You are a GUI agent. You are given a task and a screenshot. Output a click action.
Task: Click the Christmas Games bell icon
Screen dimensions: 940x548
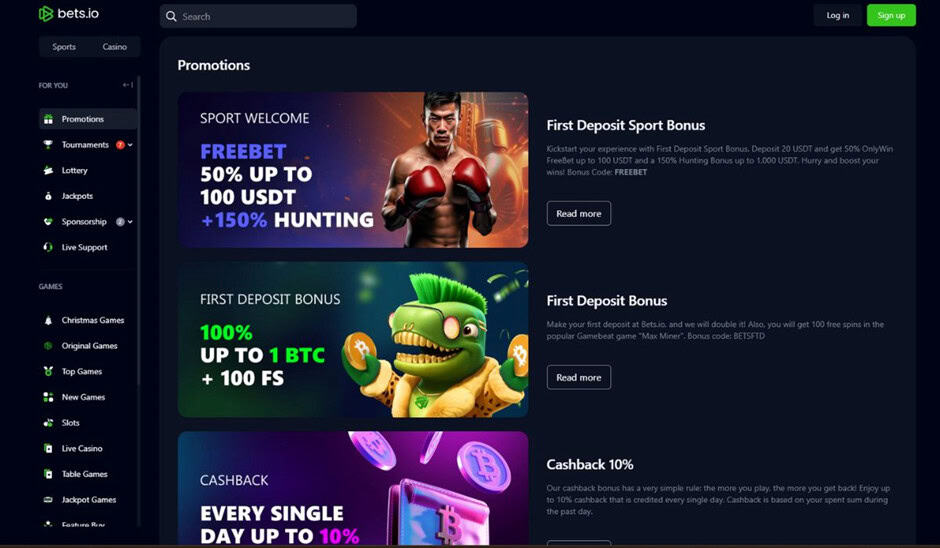tap(49, 320)
